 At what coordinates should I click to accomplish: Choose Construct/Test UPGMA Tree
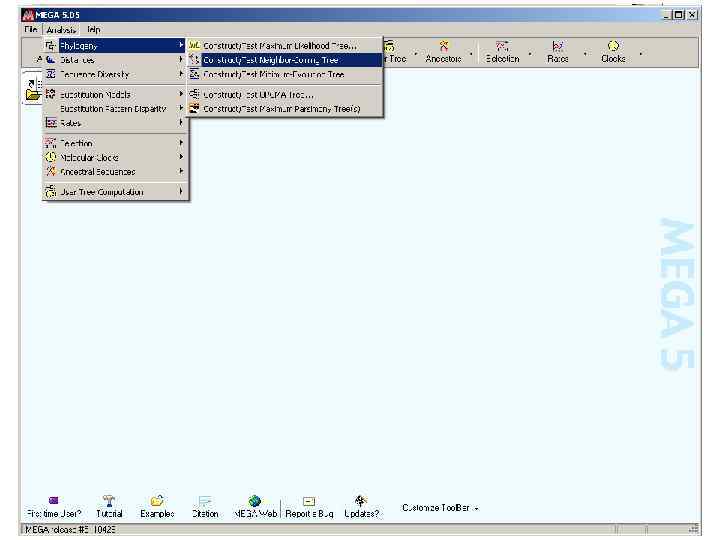point(285,95)
